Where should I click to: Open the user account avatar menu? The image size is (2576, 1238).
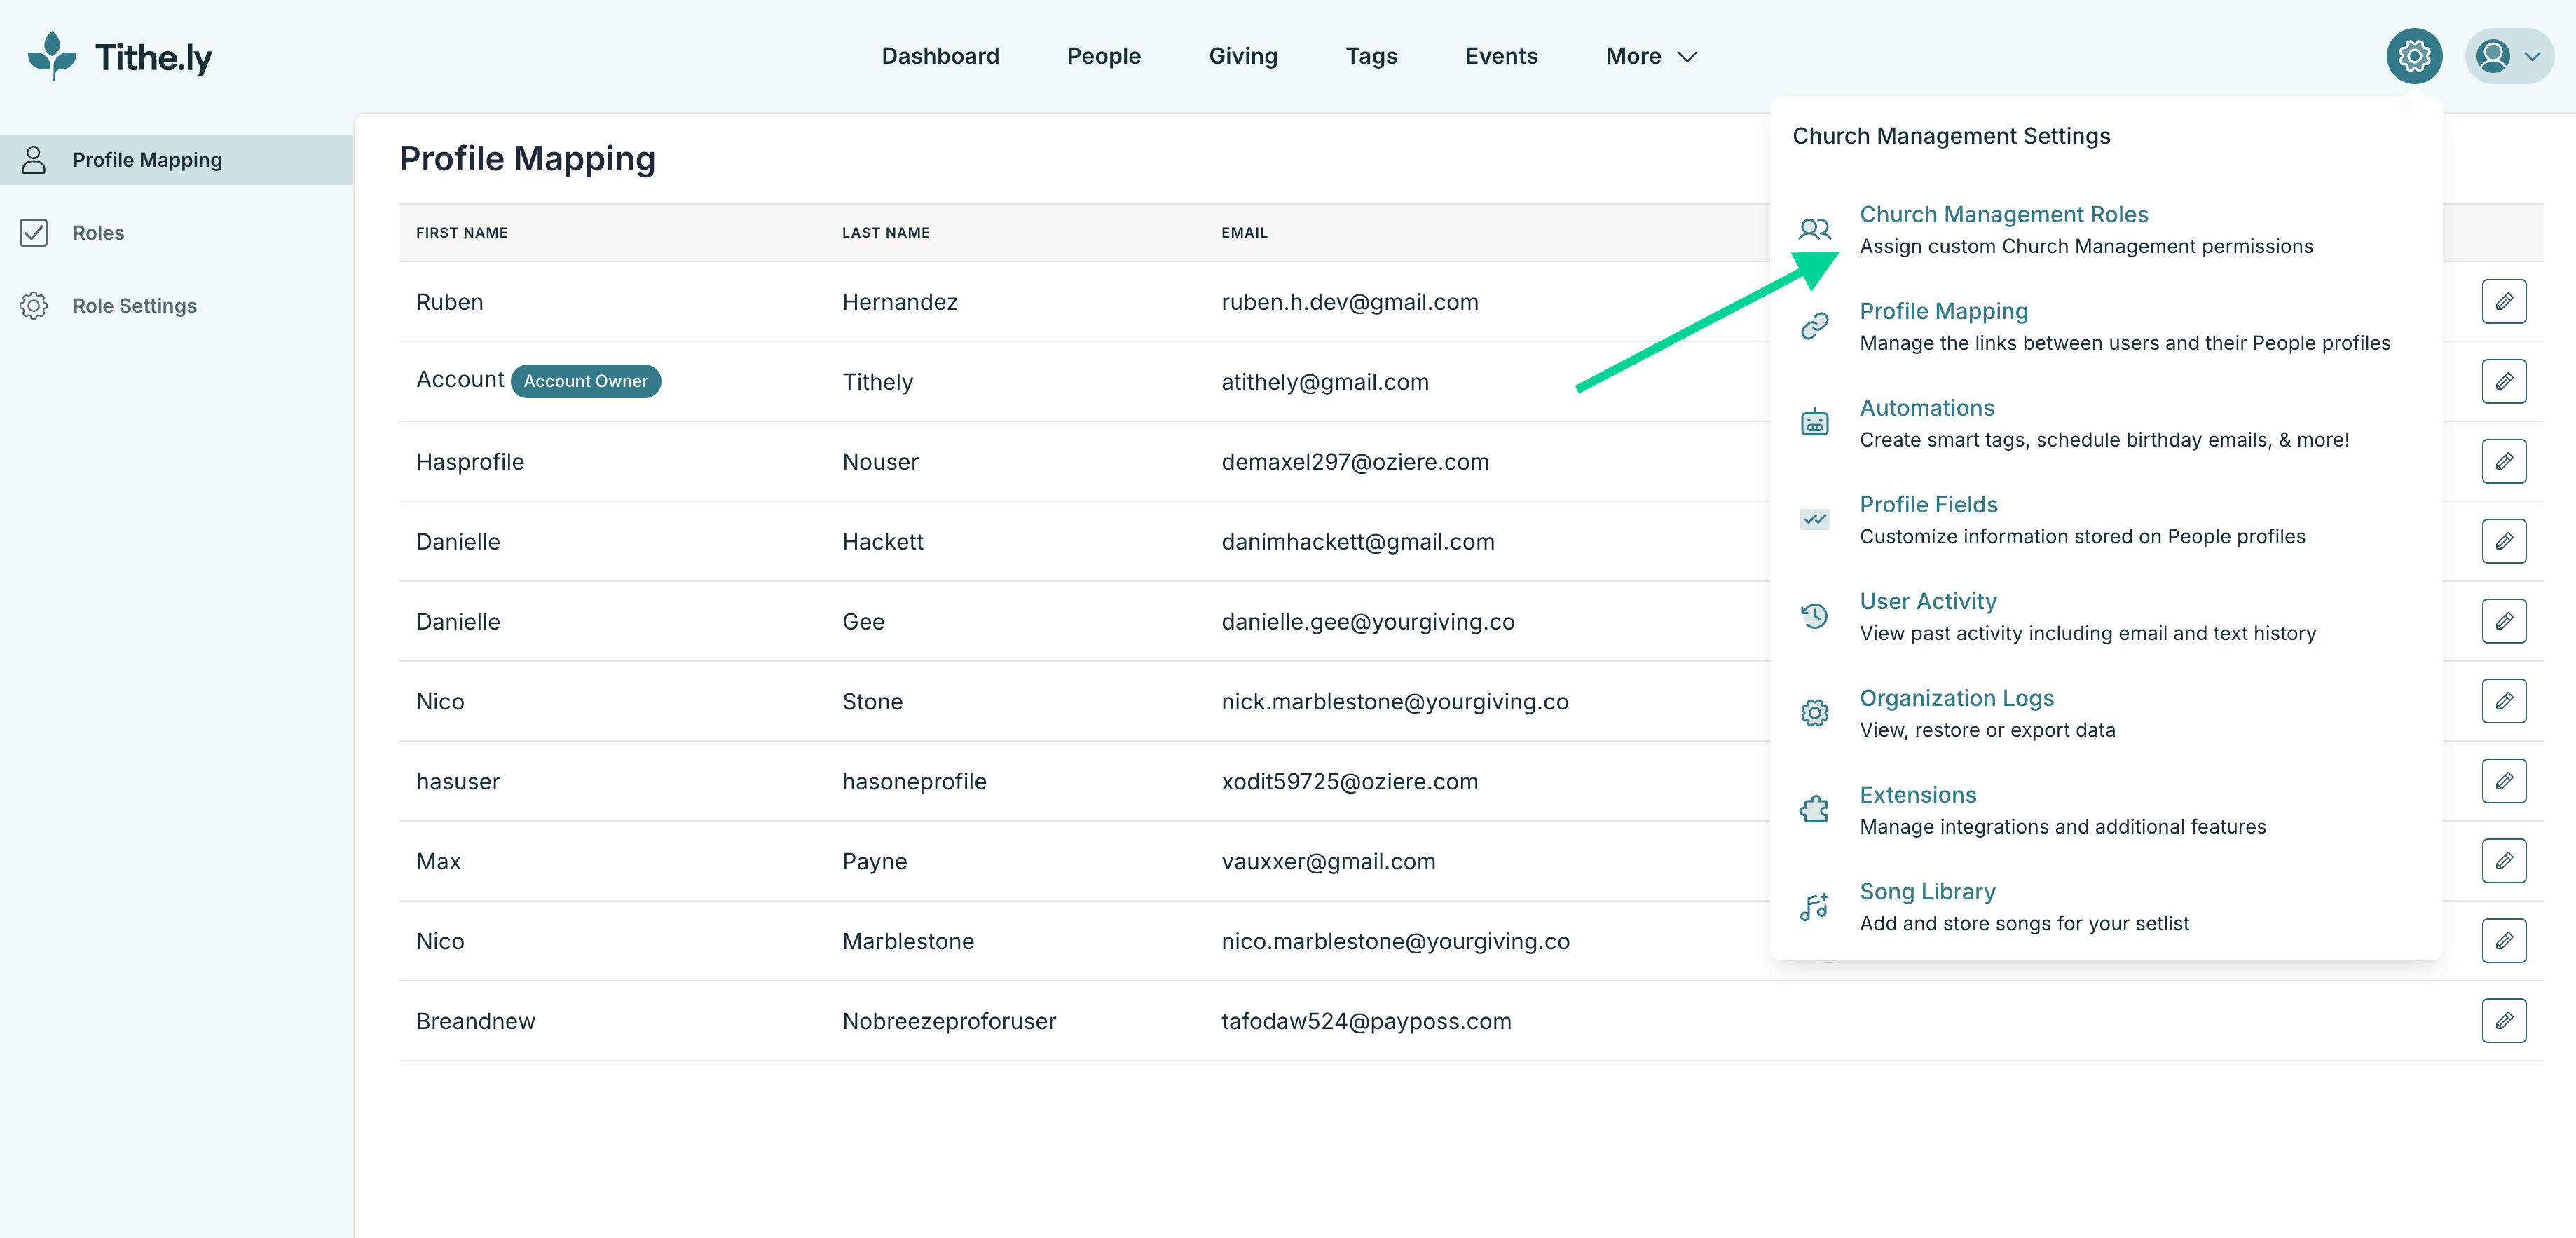click(x=2508, y=56)
